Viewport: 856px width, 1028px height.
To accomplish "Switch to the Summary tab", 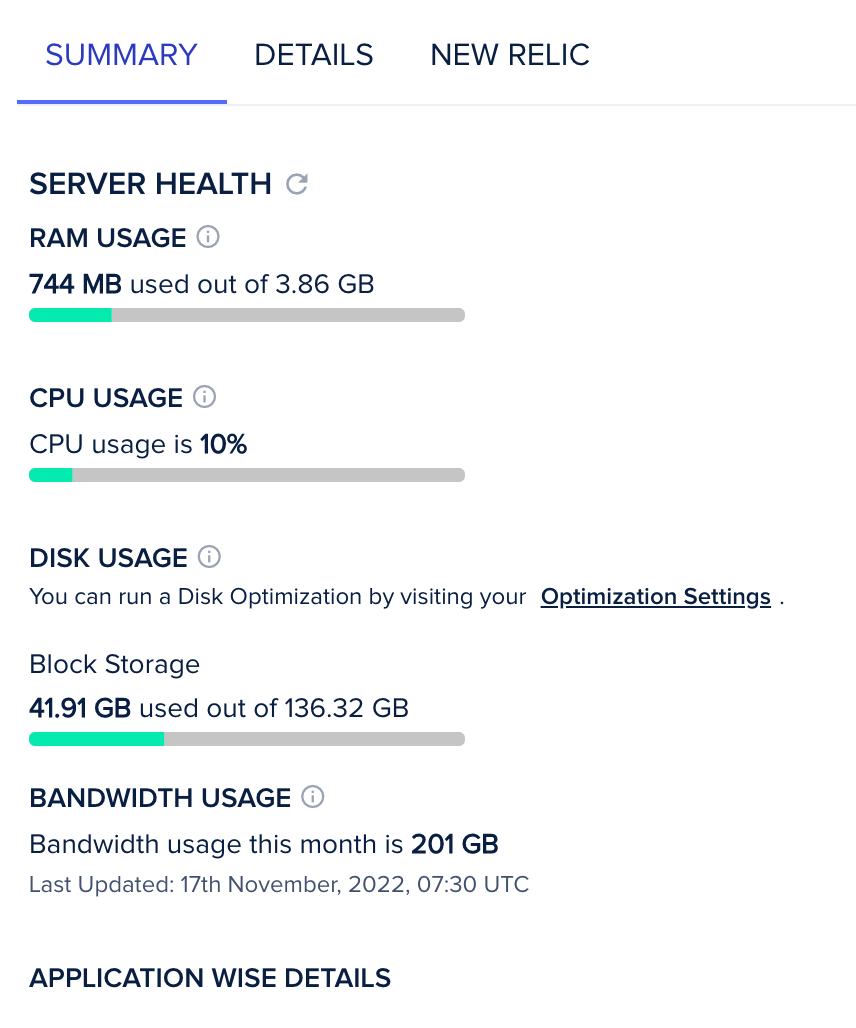I will pos(121,55).
